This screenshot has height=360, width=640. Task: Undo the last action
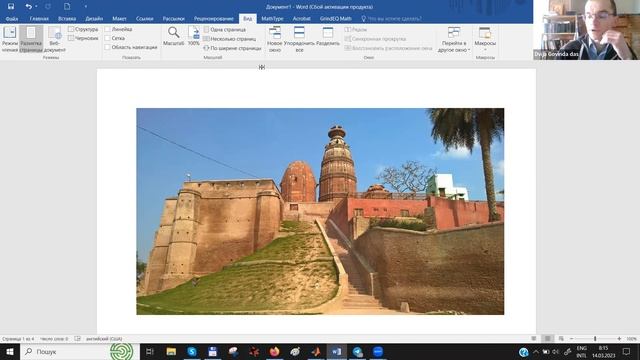click(28, 7)
